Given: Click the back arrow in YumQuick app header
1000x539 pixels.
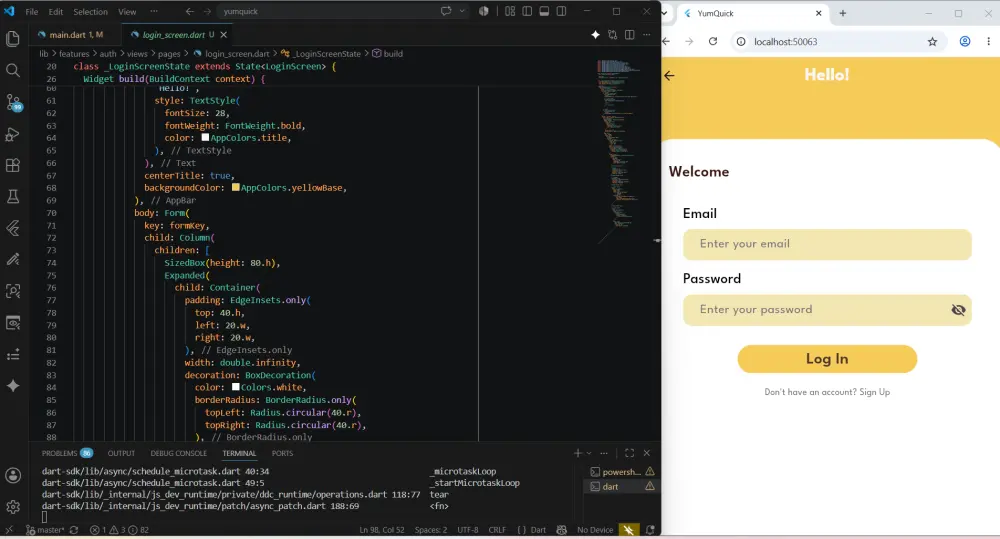Looking at the screenshot, I should click(x=669, y=75).
